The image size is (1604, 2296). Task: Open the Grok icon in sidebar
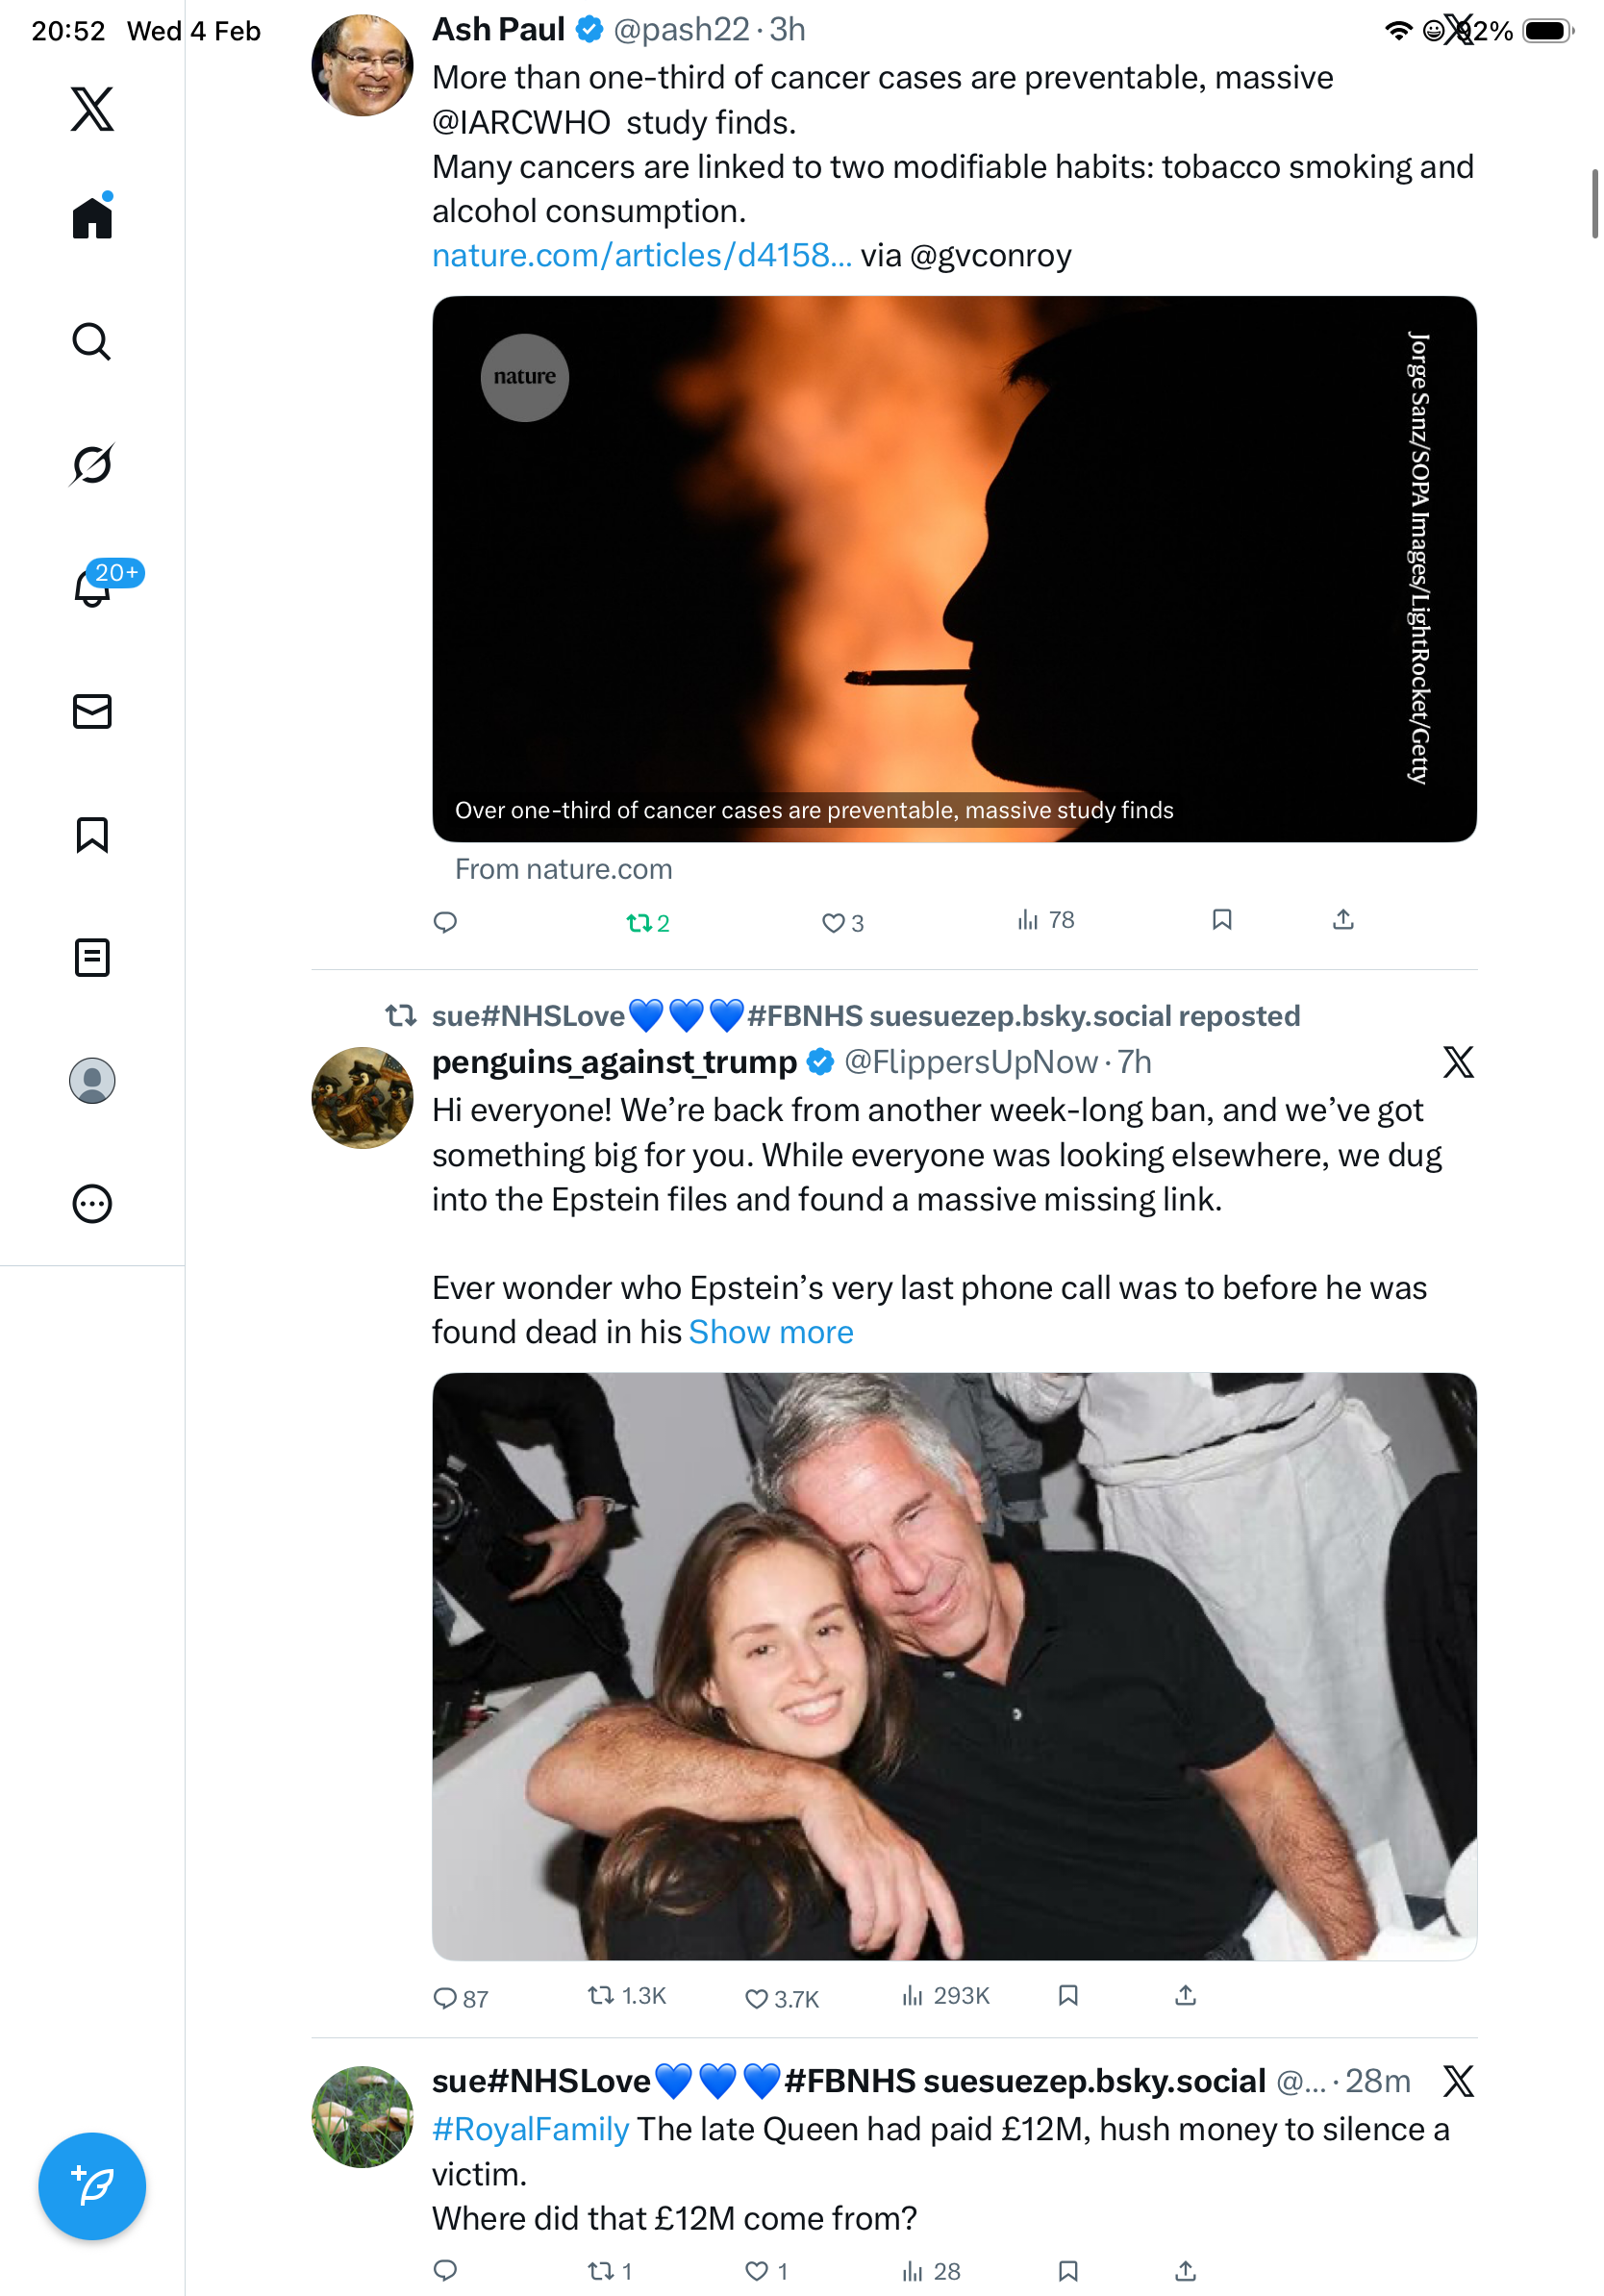[x=92, y=464]
